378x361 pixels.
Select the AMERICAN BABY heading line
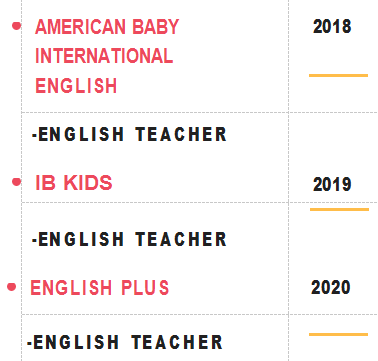point(107,27)
